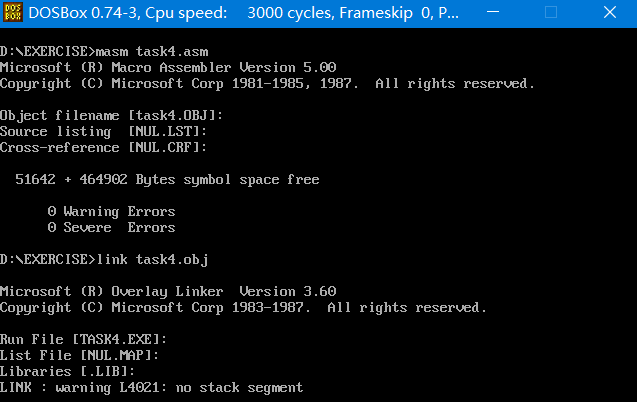Click the Source listing [NUL.LST] prompt
The width and height of the screenshot is (637, 402).
(103, 131)
